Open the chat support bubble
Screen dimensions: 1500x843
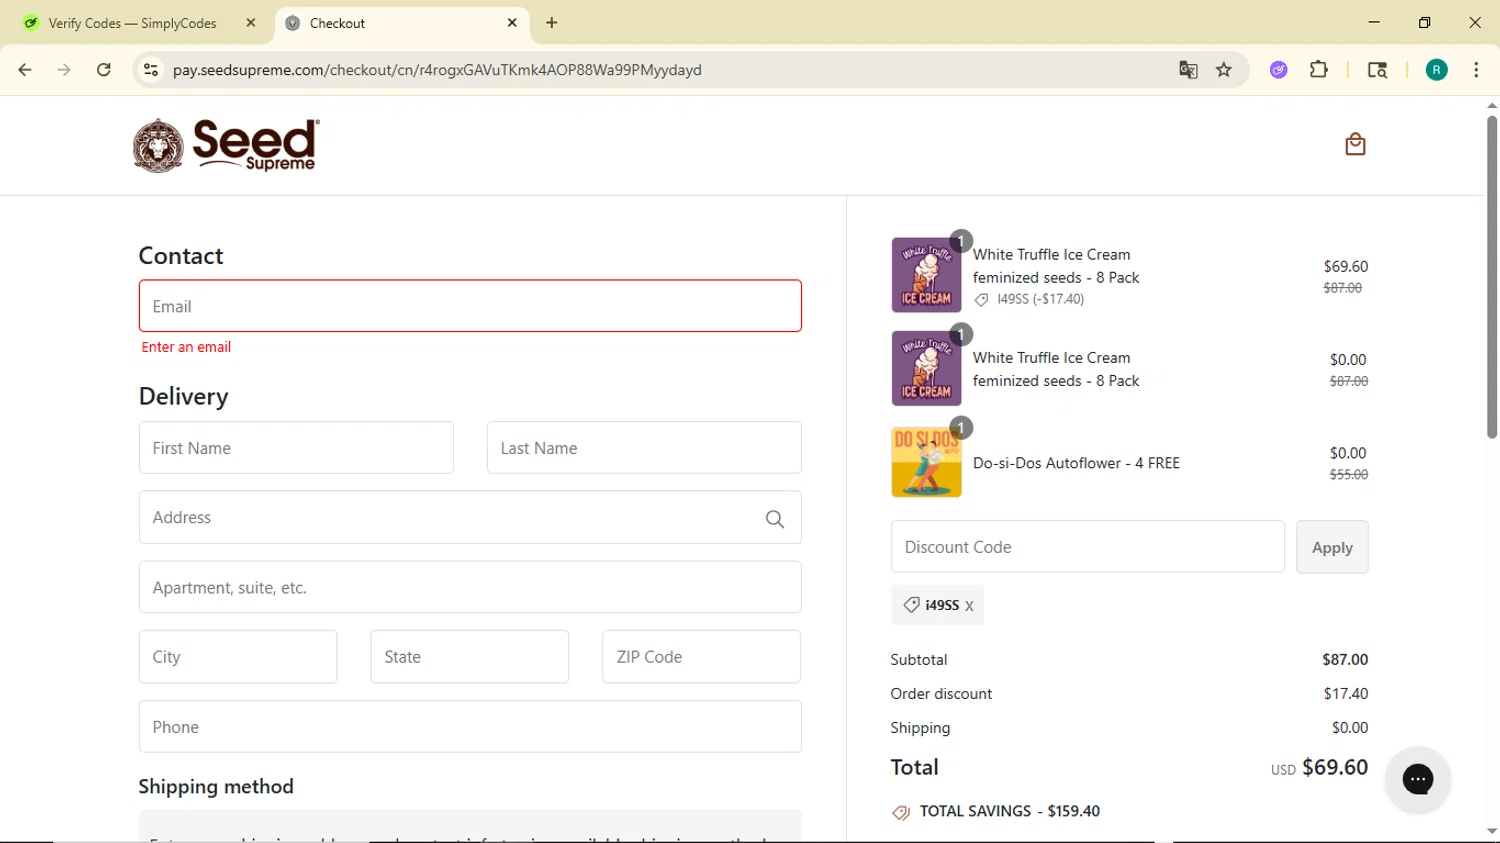[x=1417, y=779]
